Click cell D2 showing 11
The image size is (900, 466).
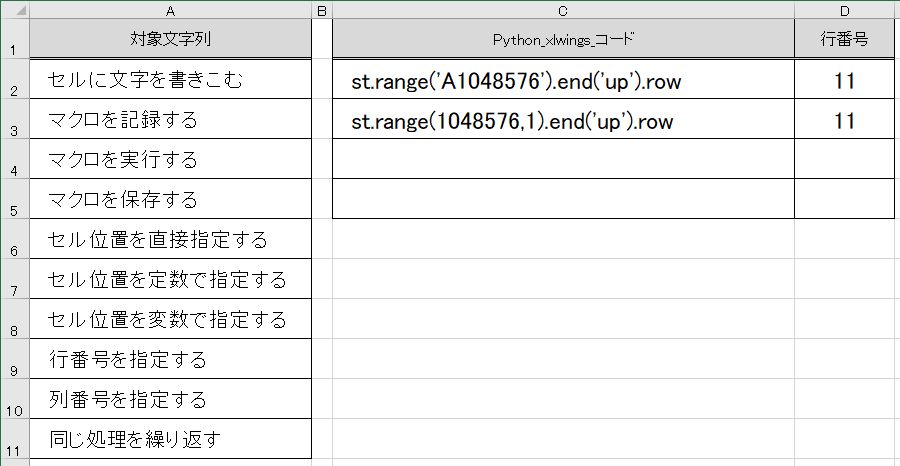[844, 79]
